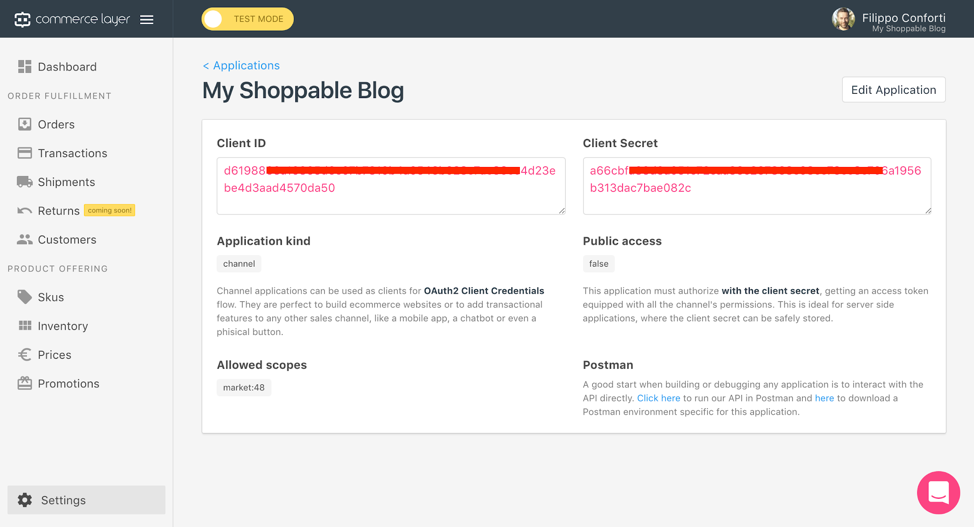This screenshot has height=527, width=974.
Task: Click the Edit Application button
Action: point(893,89)
